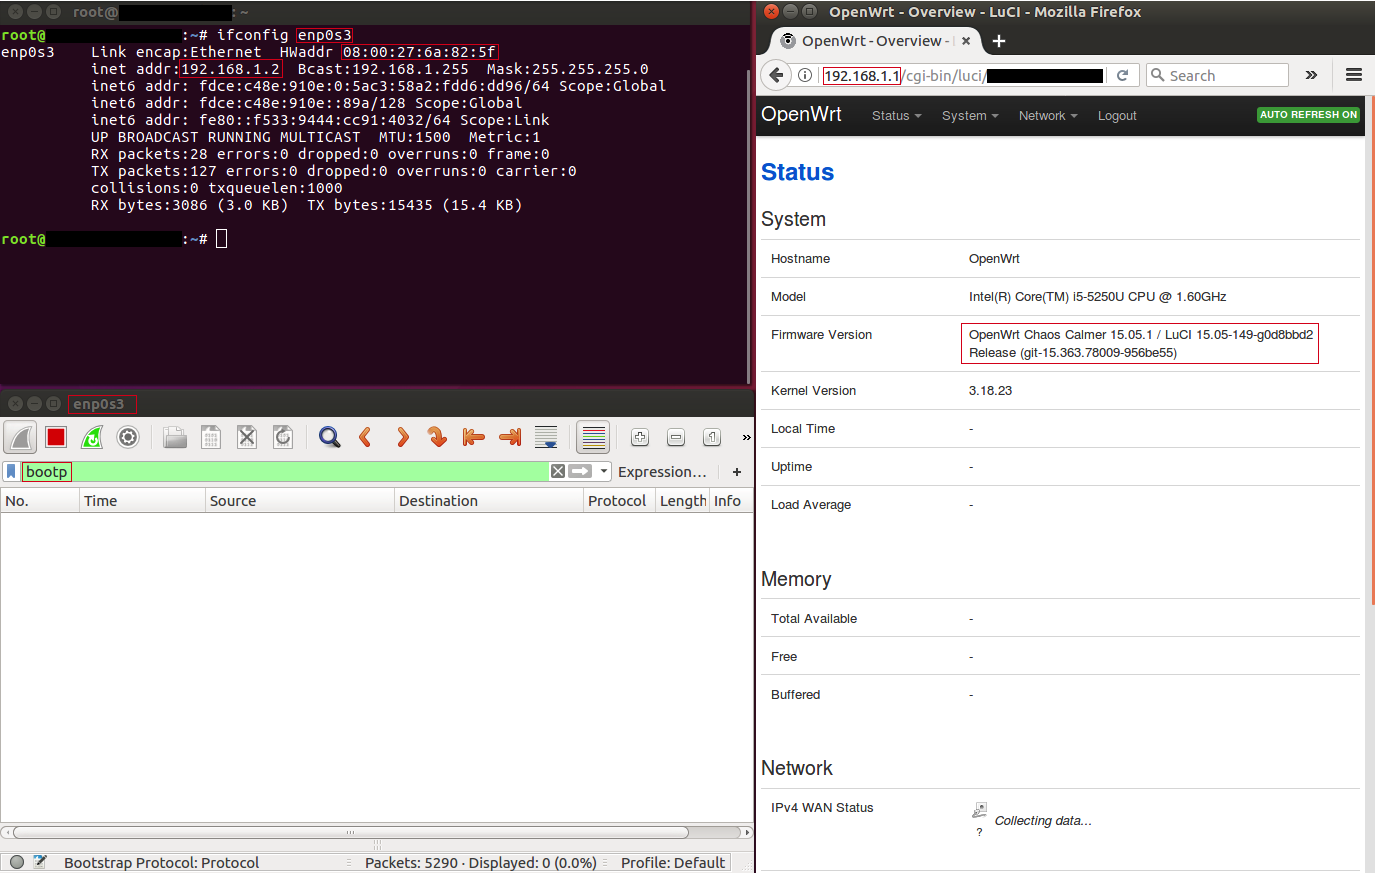
Task: Click the Firefox Search box
Action: pos(1216,75)
